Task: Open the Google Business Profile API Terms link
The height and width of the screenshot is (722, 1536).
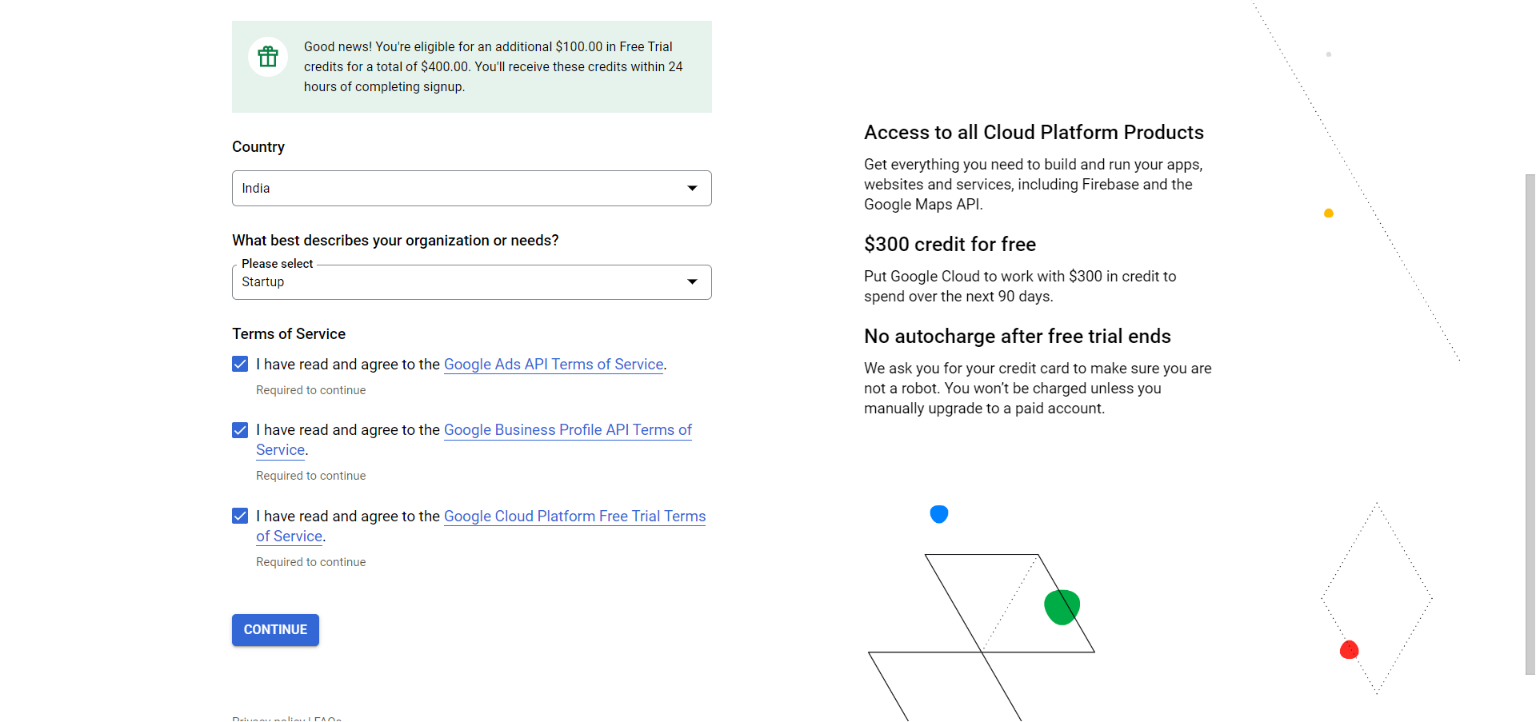Action: [568, 430]
